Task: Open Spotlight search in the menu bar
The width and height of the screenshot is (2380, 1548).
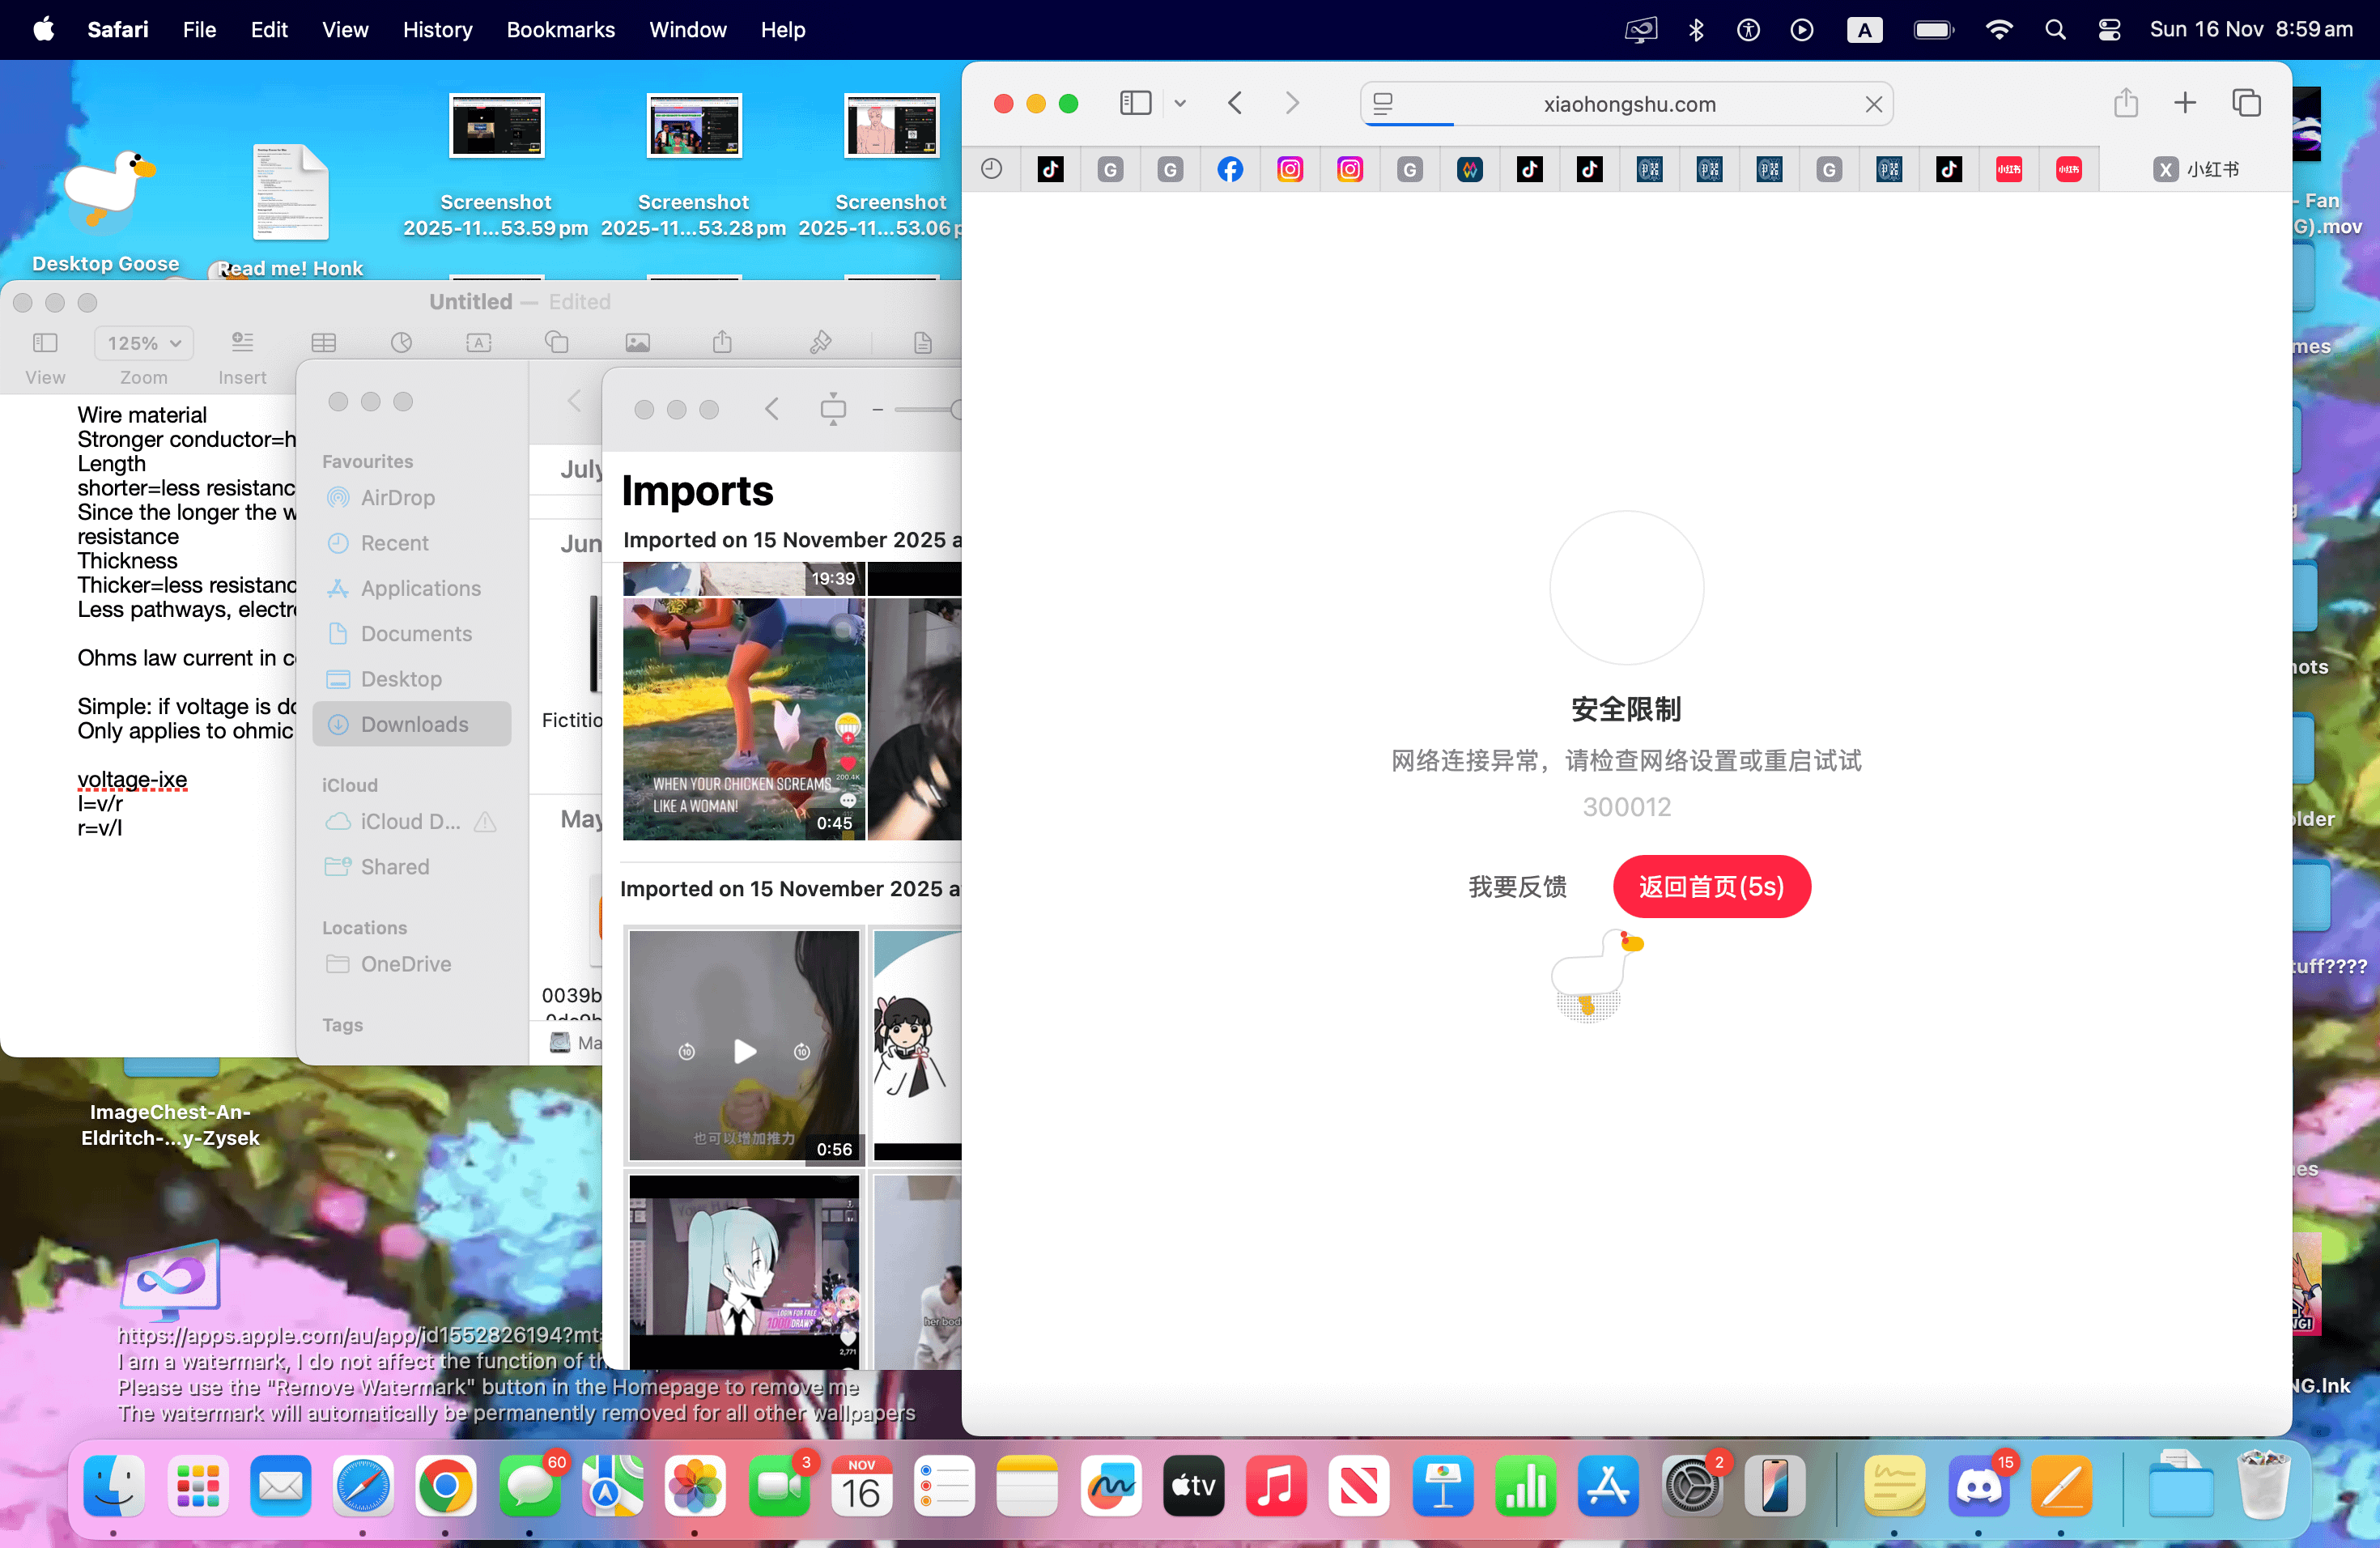Action: pos(2055,30)
